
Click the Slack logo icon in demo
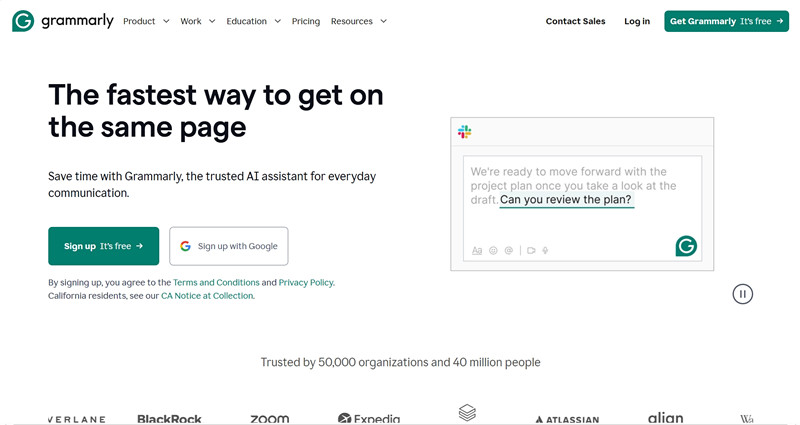464,132
